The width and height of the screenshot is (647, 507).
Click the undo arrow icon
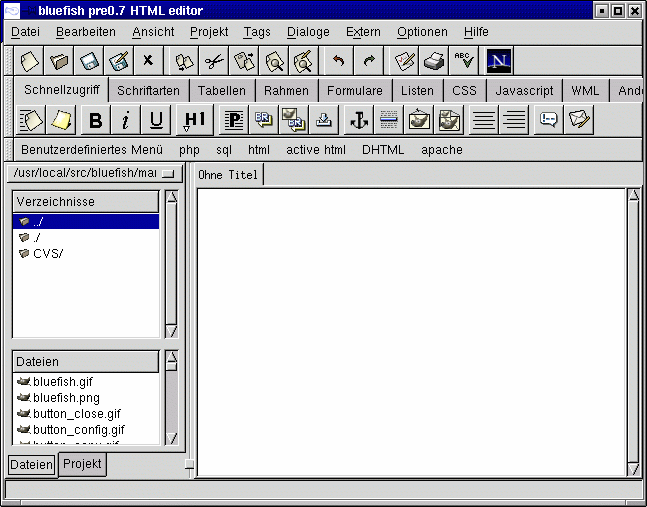(x=338, y=62)
